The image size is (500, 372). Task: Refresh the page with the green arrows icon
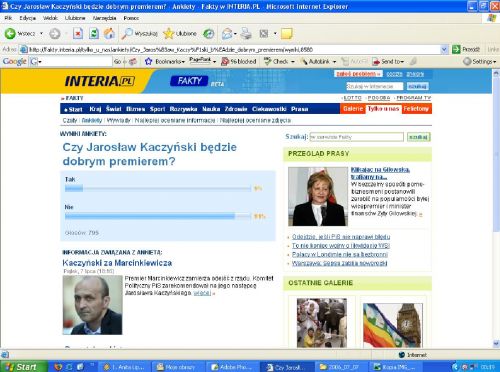pos(94,33)
